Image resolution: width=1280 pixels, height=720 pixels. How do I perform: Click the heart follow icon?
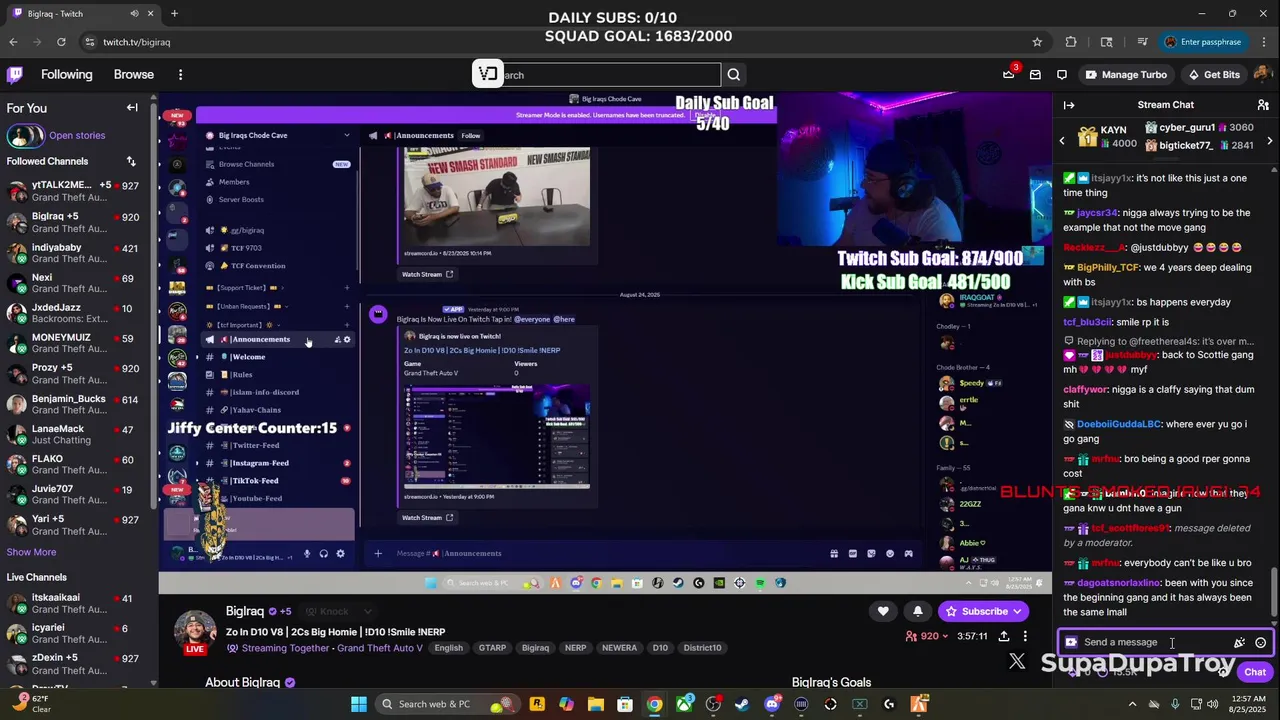point(883,611)
